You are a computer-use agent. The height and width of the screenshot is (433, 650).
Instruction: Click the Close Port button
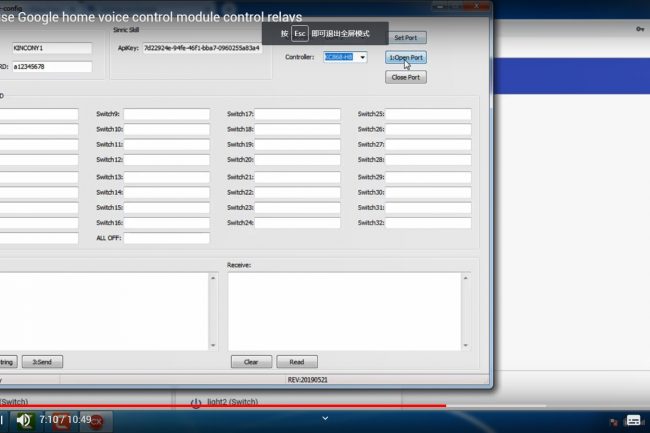[x=405, y=77]
